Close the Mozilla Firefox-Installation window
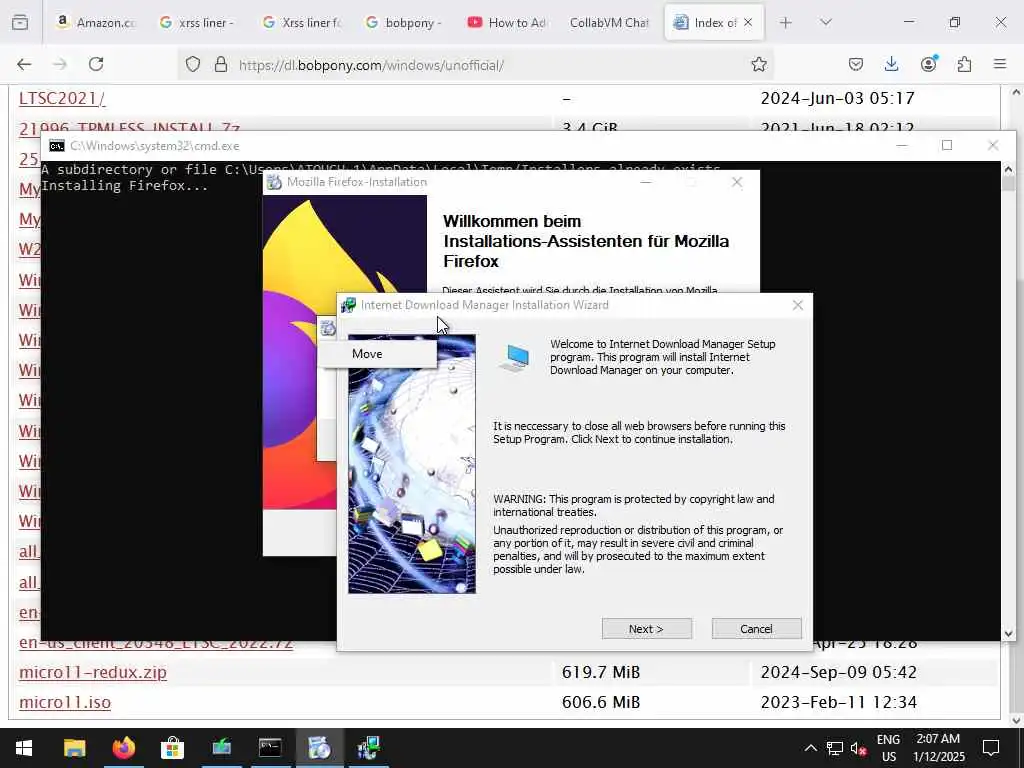Viewport: 1024px width, 768px height. click(737, 182)
